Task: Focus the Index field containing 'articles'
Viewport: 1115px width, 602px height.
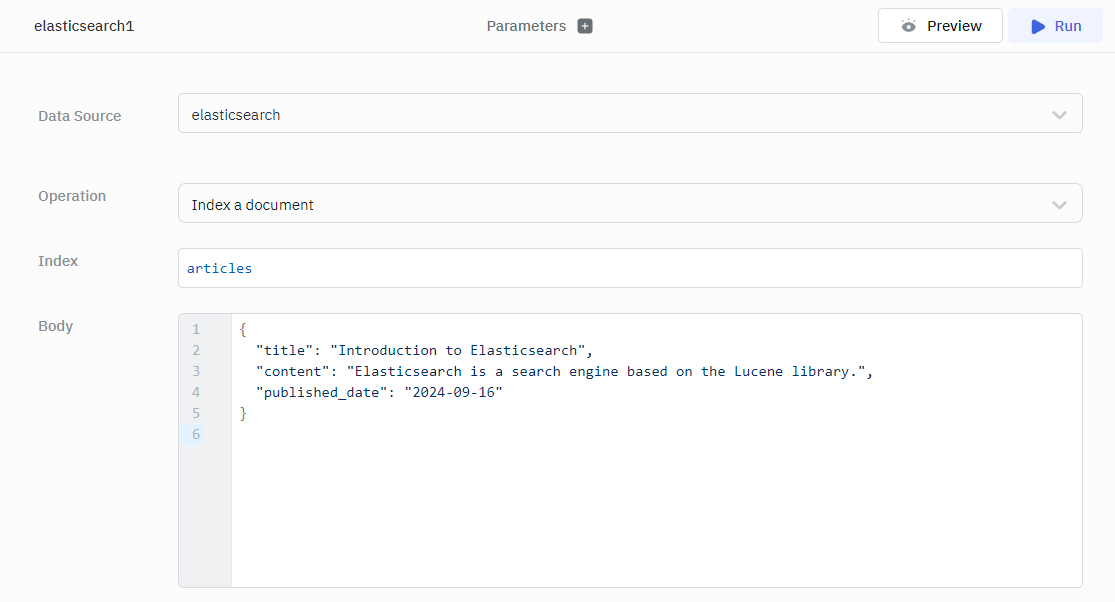Action: click(x=630, y=268)
